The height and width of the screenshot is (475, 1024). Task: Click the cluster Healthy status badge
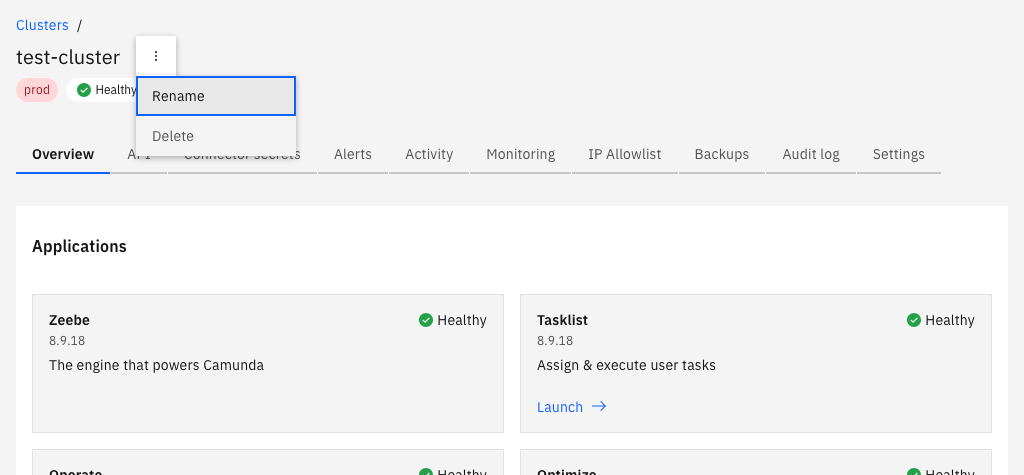pos(102,90)
